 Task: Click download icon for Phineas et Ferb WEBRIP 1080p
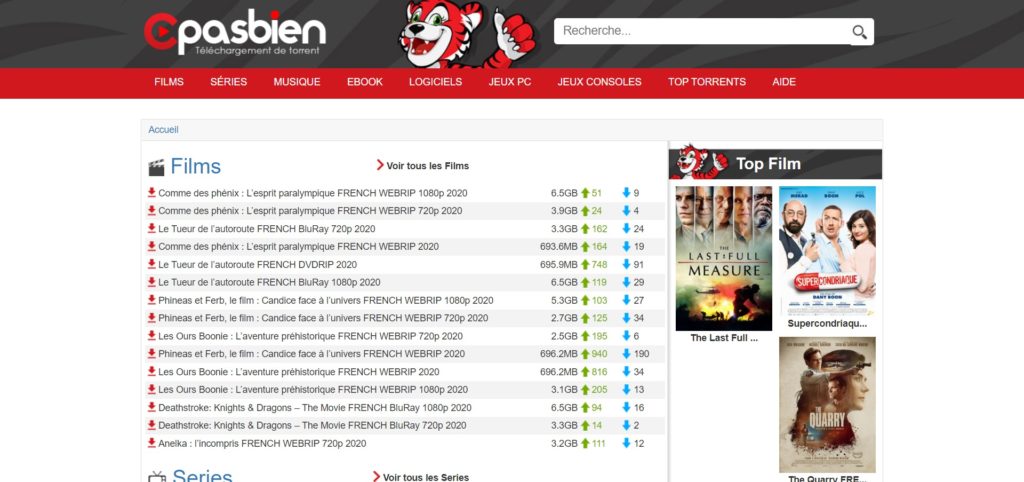click(152, 300)
